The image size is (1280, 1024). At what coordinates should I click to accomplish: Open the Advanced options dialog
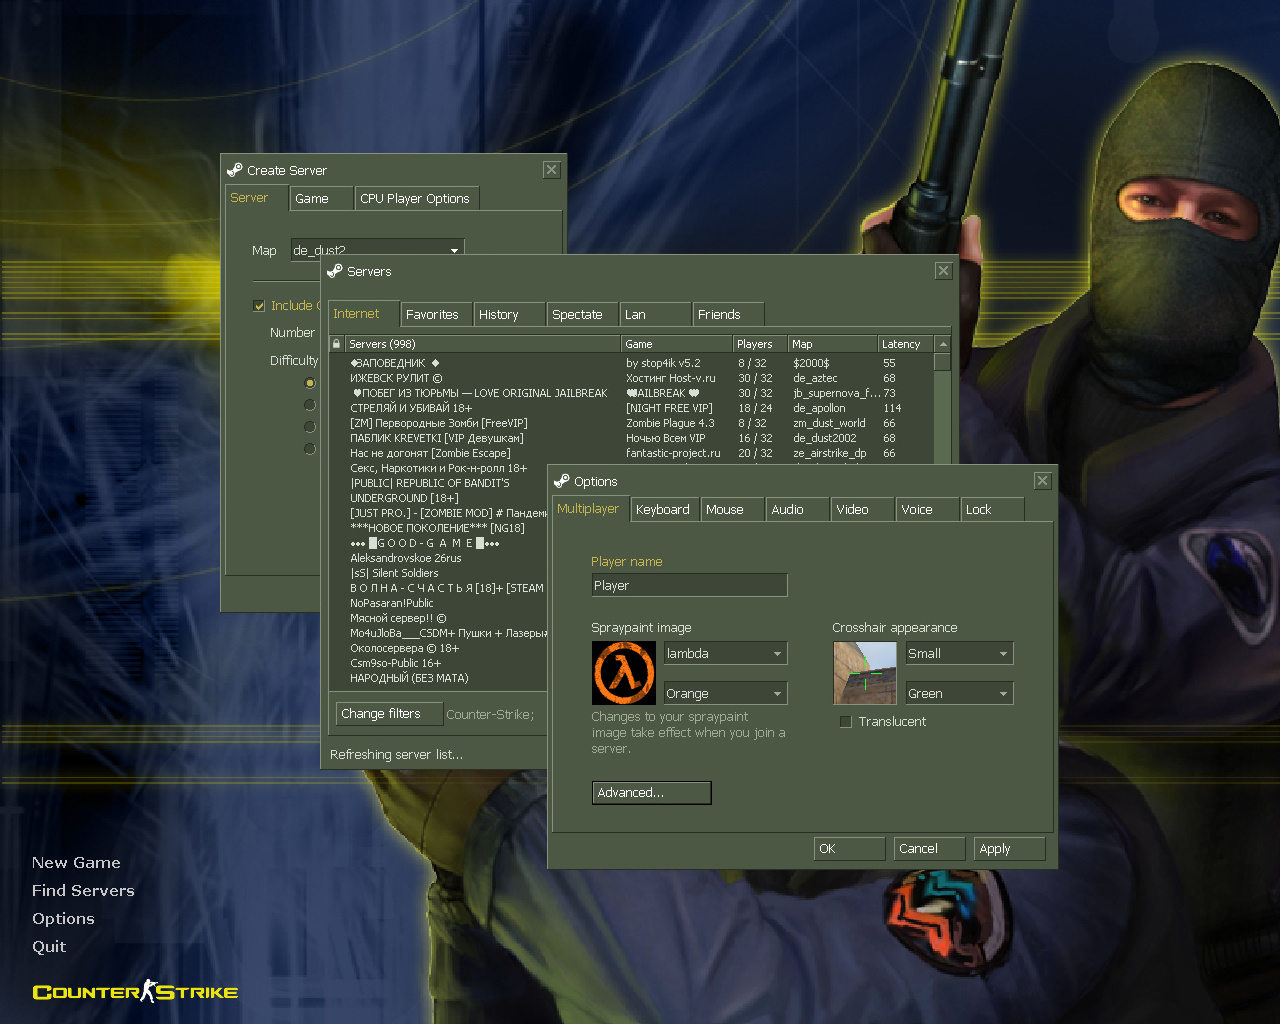tap(651, 792)
